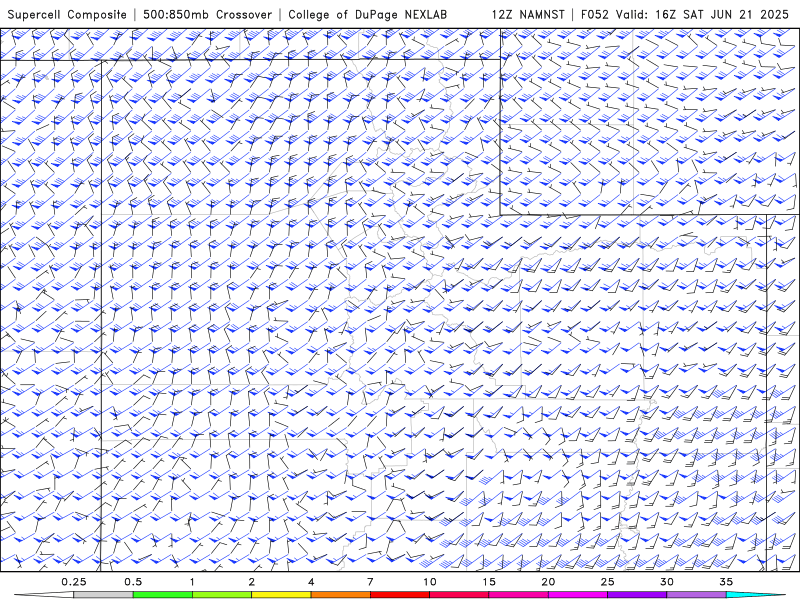
Task: Click the '35' colorbar value
Action: tap(726, 582)
